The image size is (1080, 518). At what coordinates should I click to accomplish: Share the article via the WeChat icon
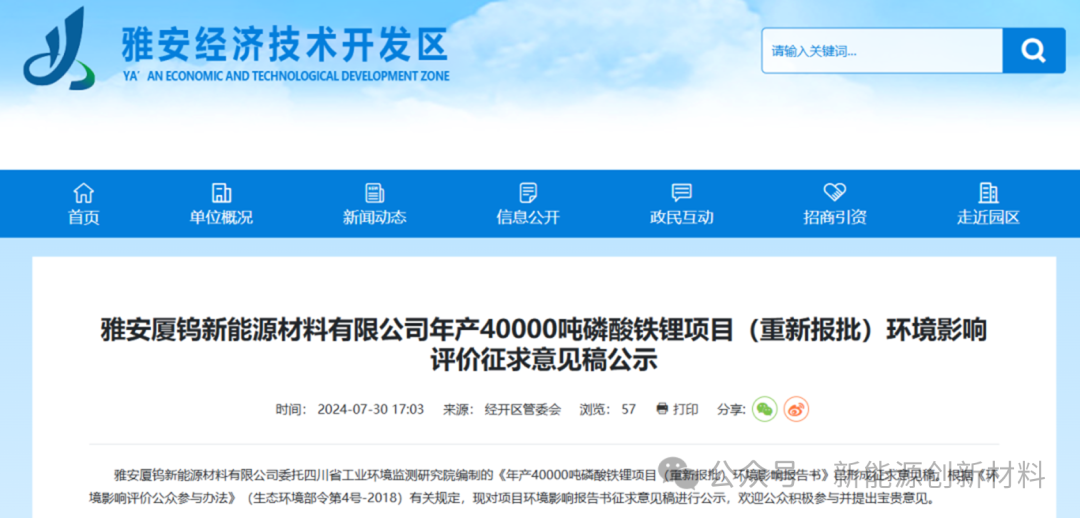764,409
